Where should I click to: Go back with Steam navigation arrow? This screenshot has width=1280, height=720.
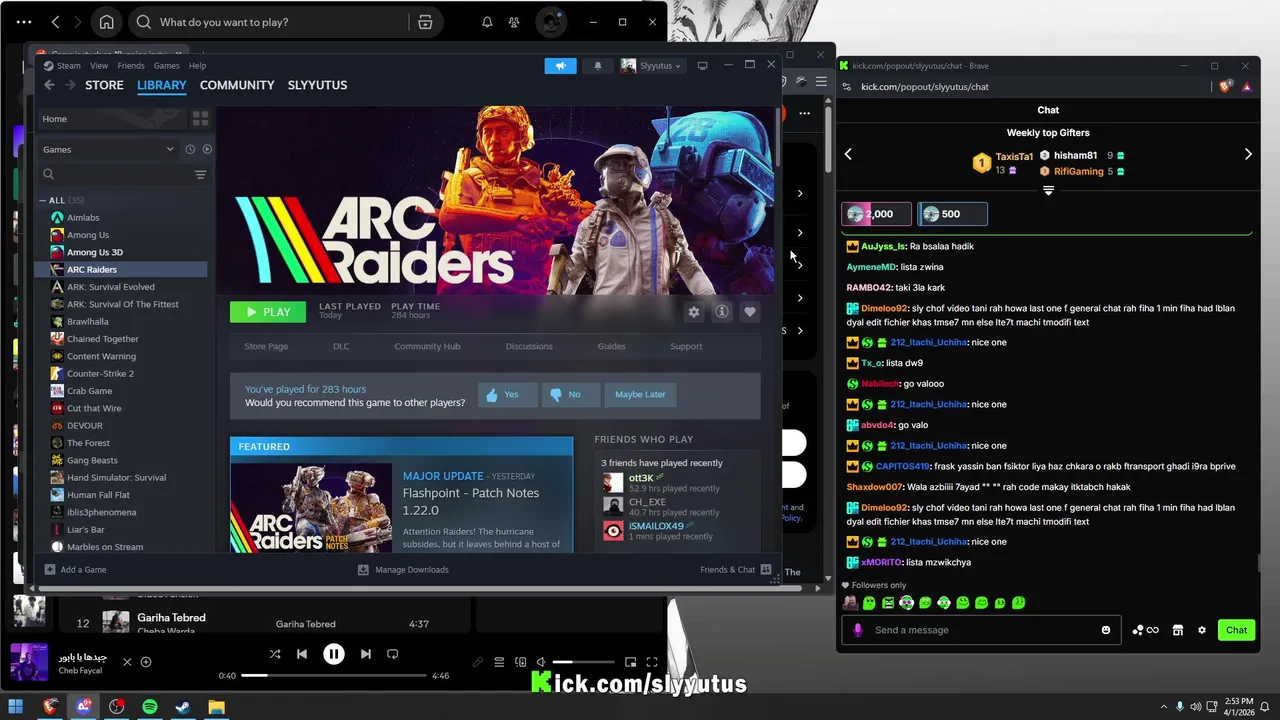(x=49, y=85)
